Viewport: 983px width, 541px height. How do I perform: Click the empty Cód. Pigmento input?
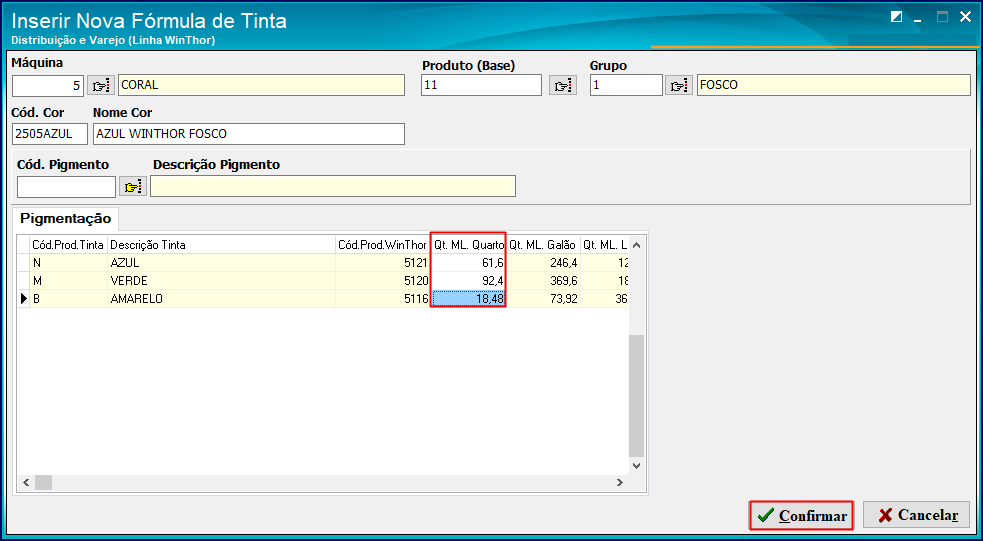tap(66, 187)
